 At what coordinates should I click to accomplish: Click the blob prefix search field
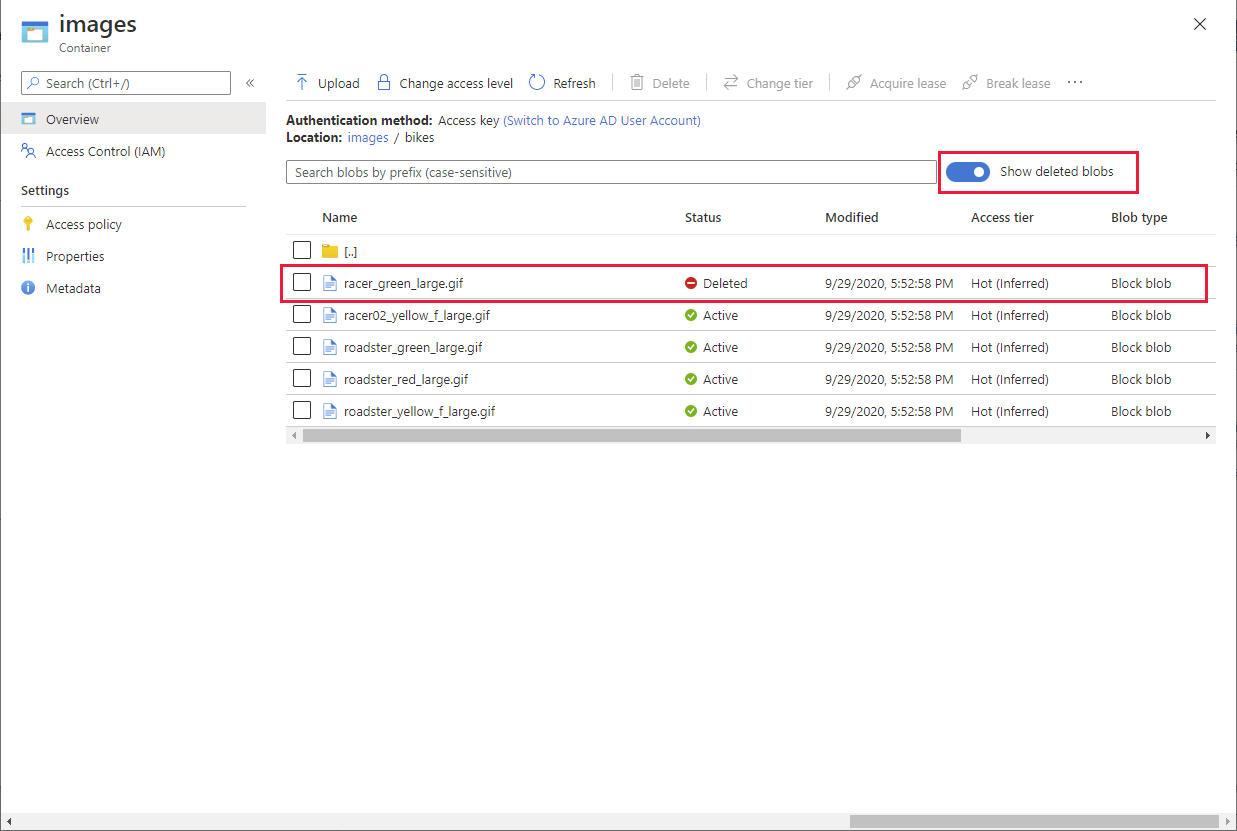(610, 172)
